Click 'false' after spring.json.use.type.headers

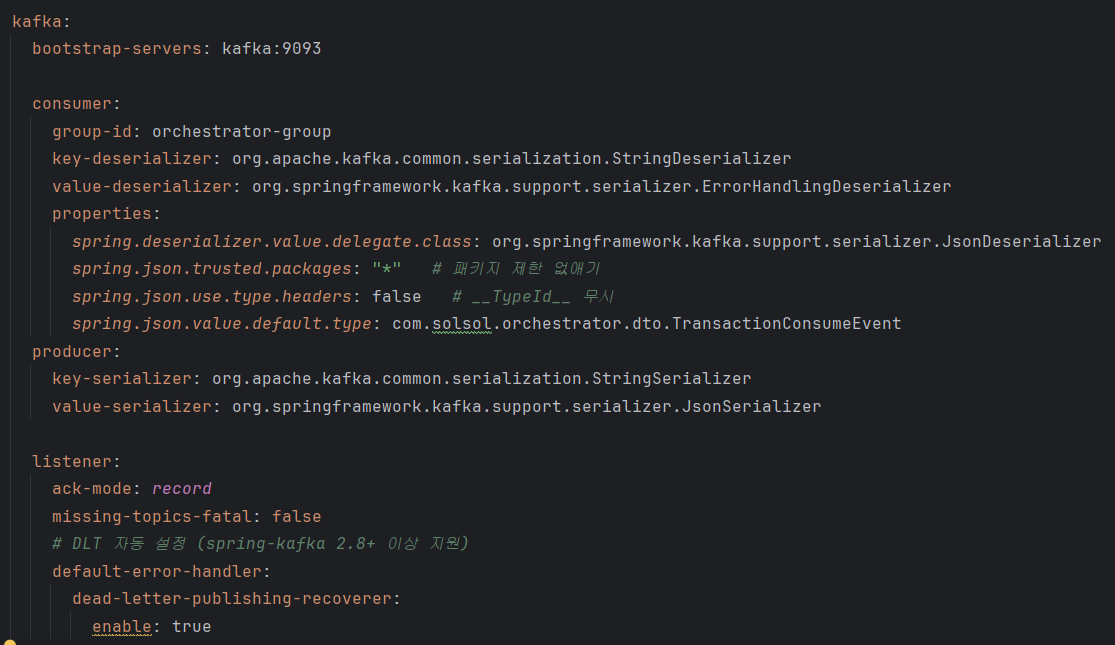[396, 296]
